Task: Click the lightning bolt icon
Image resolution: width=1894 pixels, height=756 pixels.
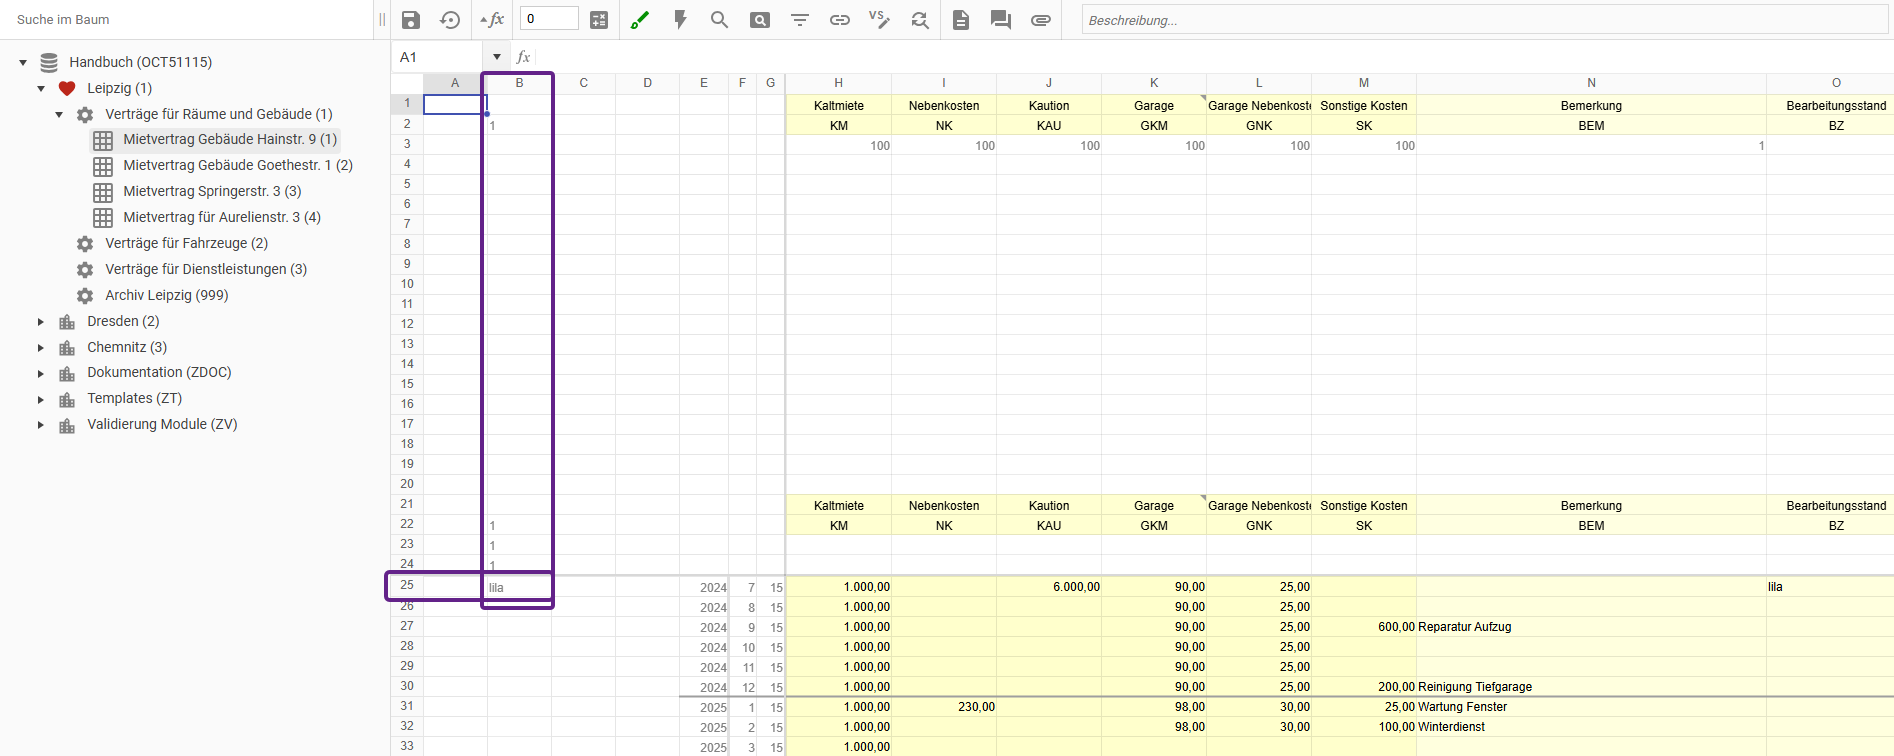Action: (680, 20)
